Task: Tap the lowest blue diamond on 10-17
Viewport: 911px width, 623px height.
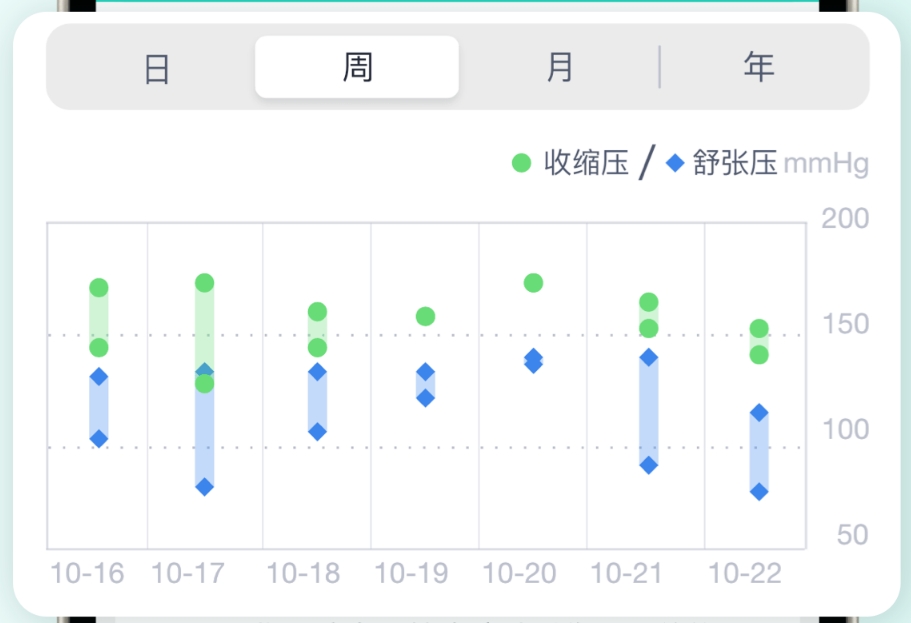Action: point(204,487)
